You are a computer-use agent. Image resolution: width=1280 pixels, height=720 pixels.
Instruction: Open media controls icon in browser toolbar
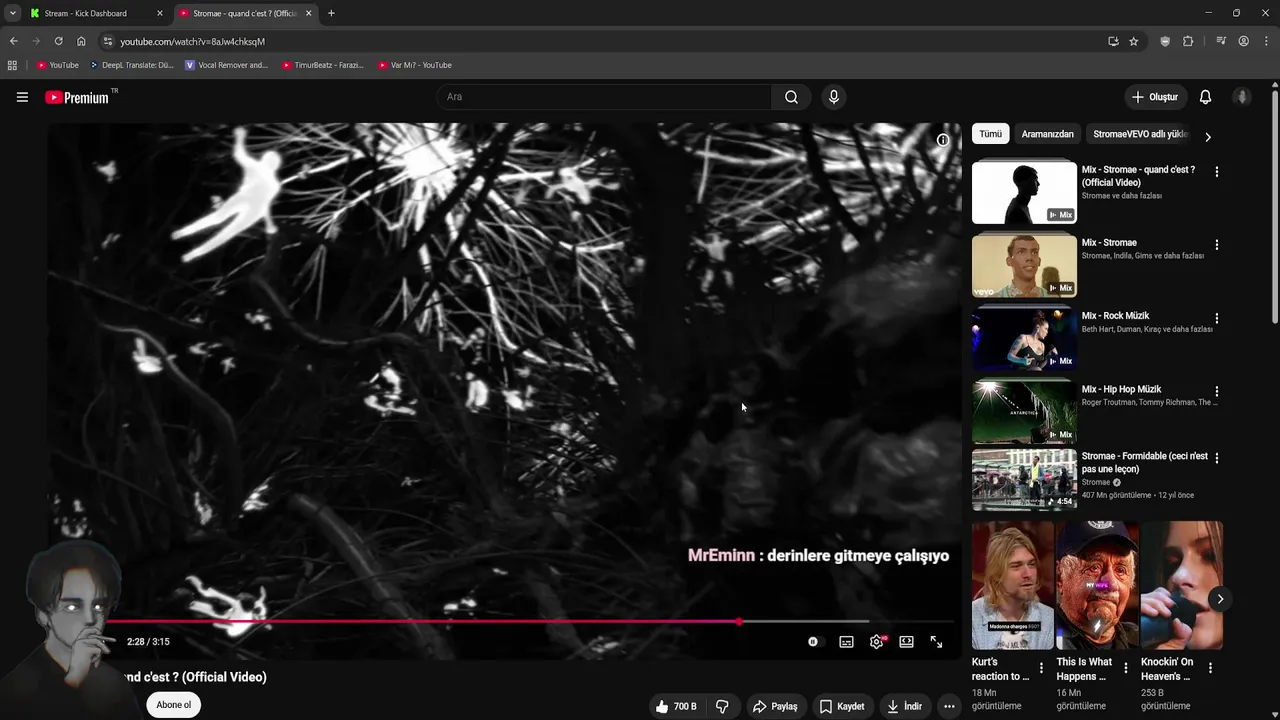(x=1221, y=41)
